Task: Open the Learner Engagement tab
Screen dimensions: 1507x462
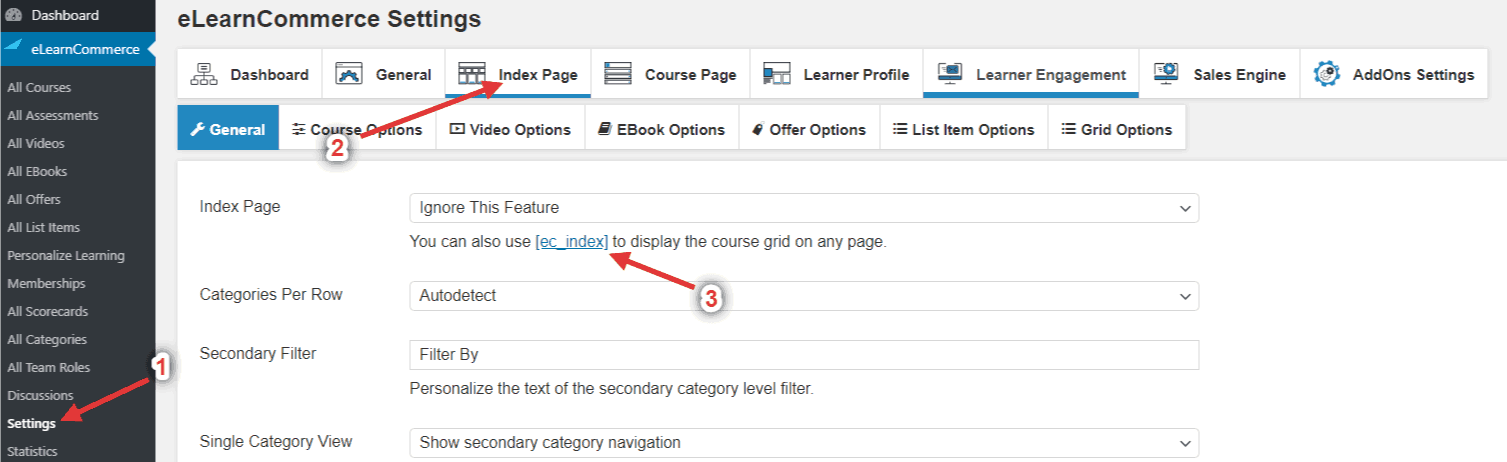Action: [x=1031, y=74]
